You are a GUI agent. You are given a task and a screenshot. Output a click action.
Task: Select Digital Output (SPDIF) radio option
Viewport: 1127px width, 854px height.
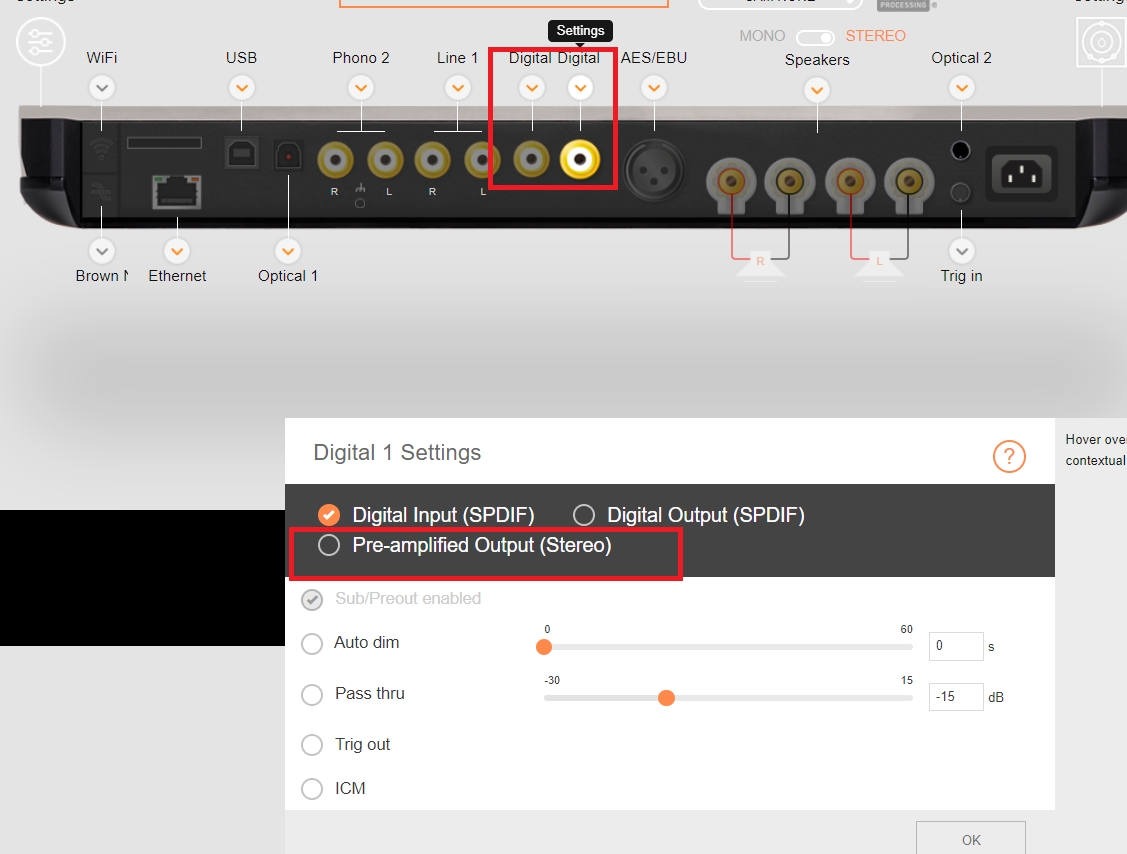pos(584,515)
